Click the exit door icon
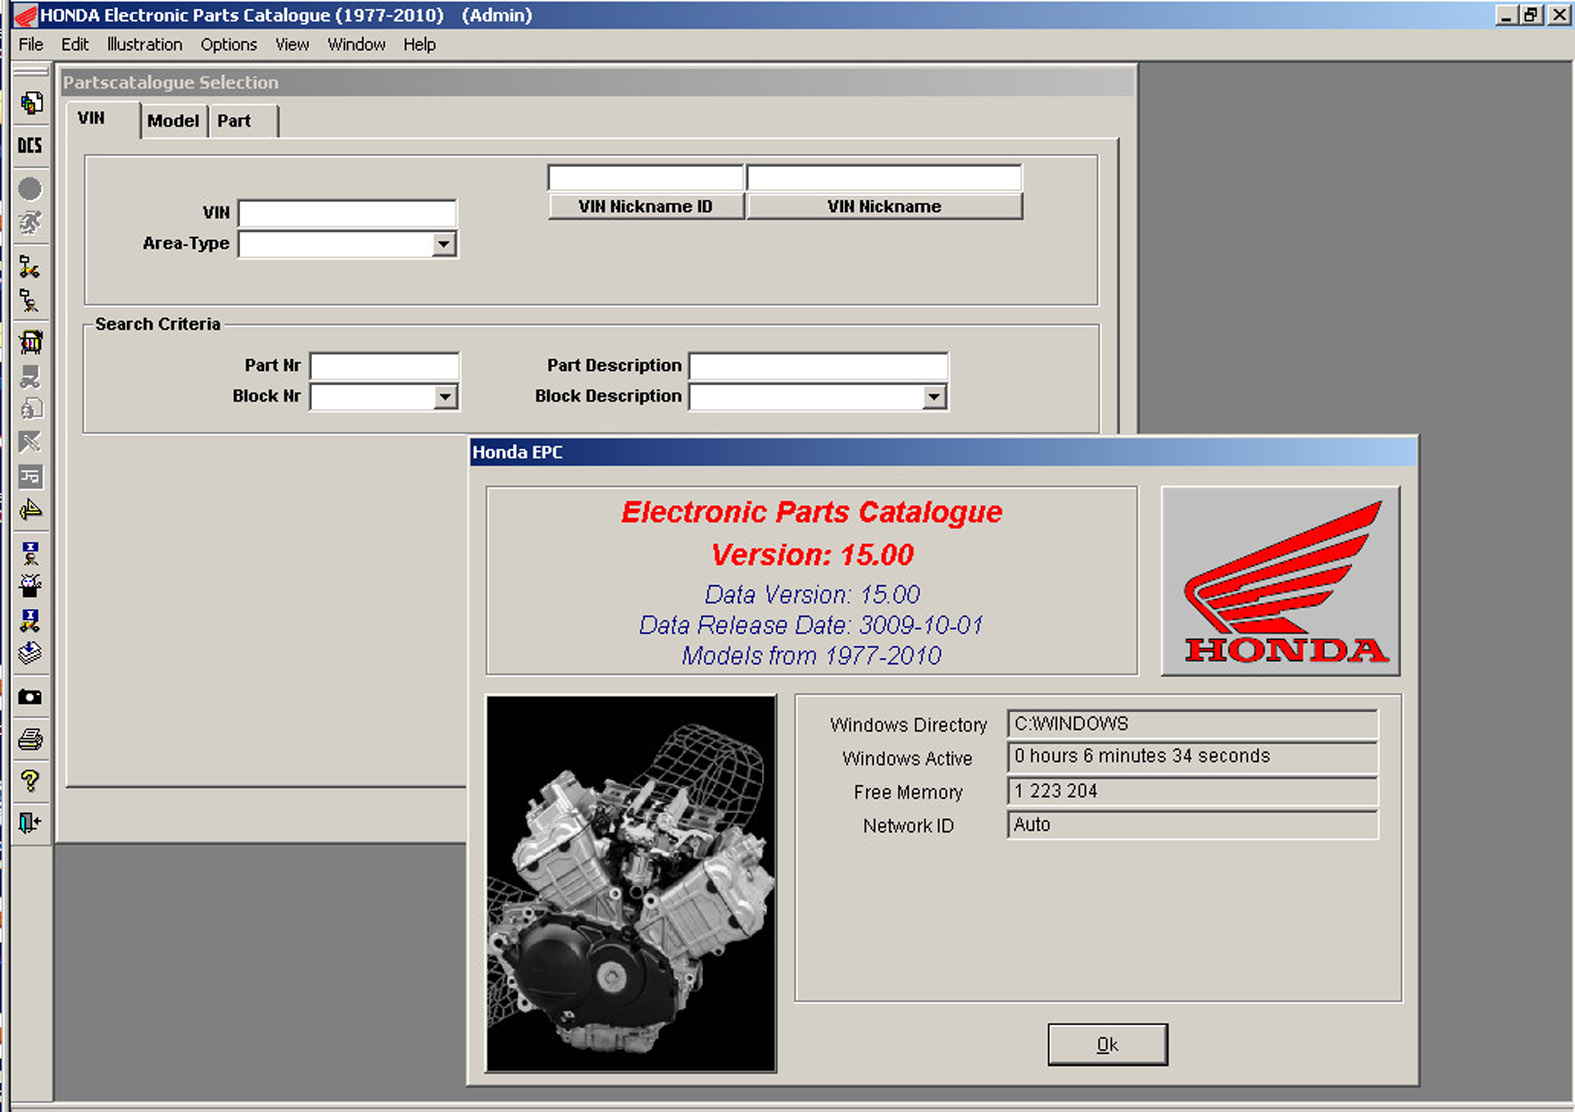This screenshot has height=1112, width=1575. pos(30,822)
